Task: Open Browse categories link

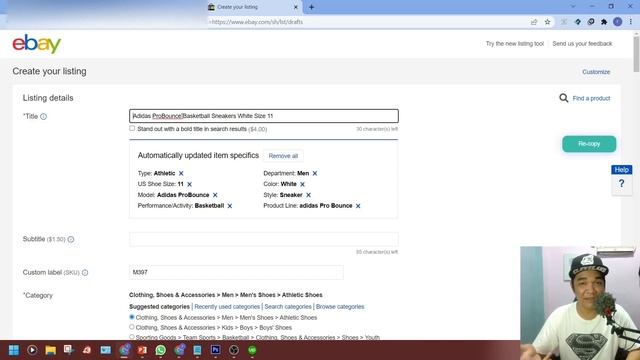Action: click(x=340, y=307)
